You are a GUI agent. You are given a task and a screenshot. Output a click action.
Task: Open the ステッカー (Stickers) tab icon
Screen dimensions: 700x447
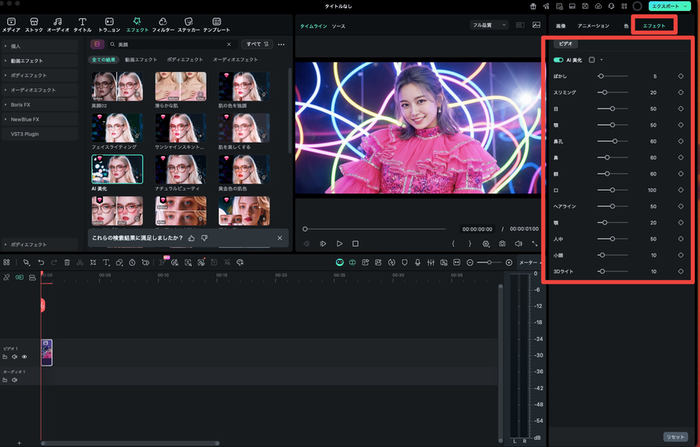187,21
